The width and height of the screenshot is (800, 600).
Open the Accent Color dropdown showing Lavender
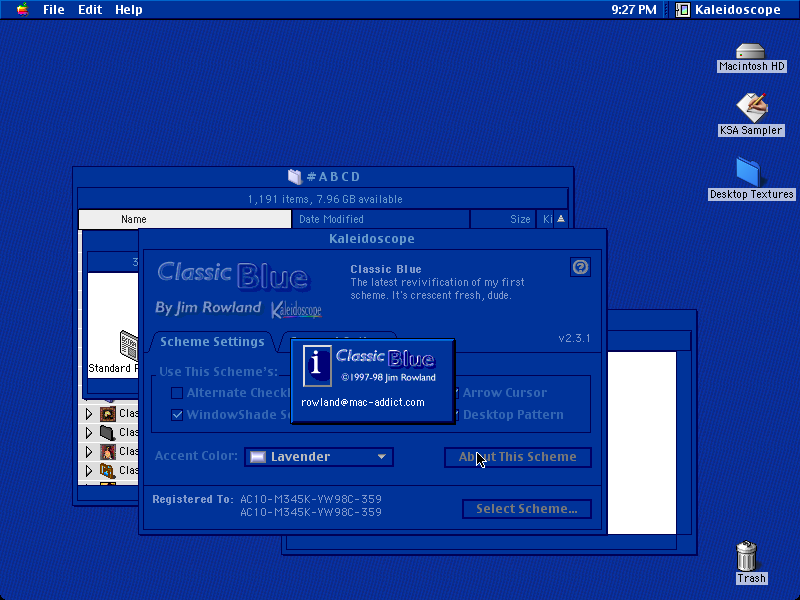point(319,457)
